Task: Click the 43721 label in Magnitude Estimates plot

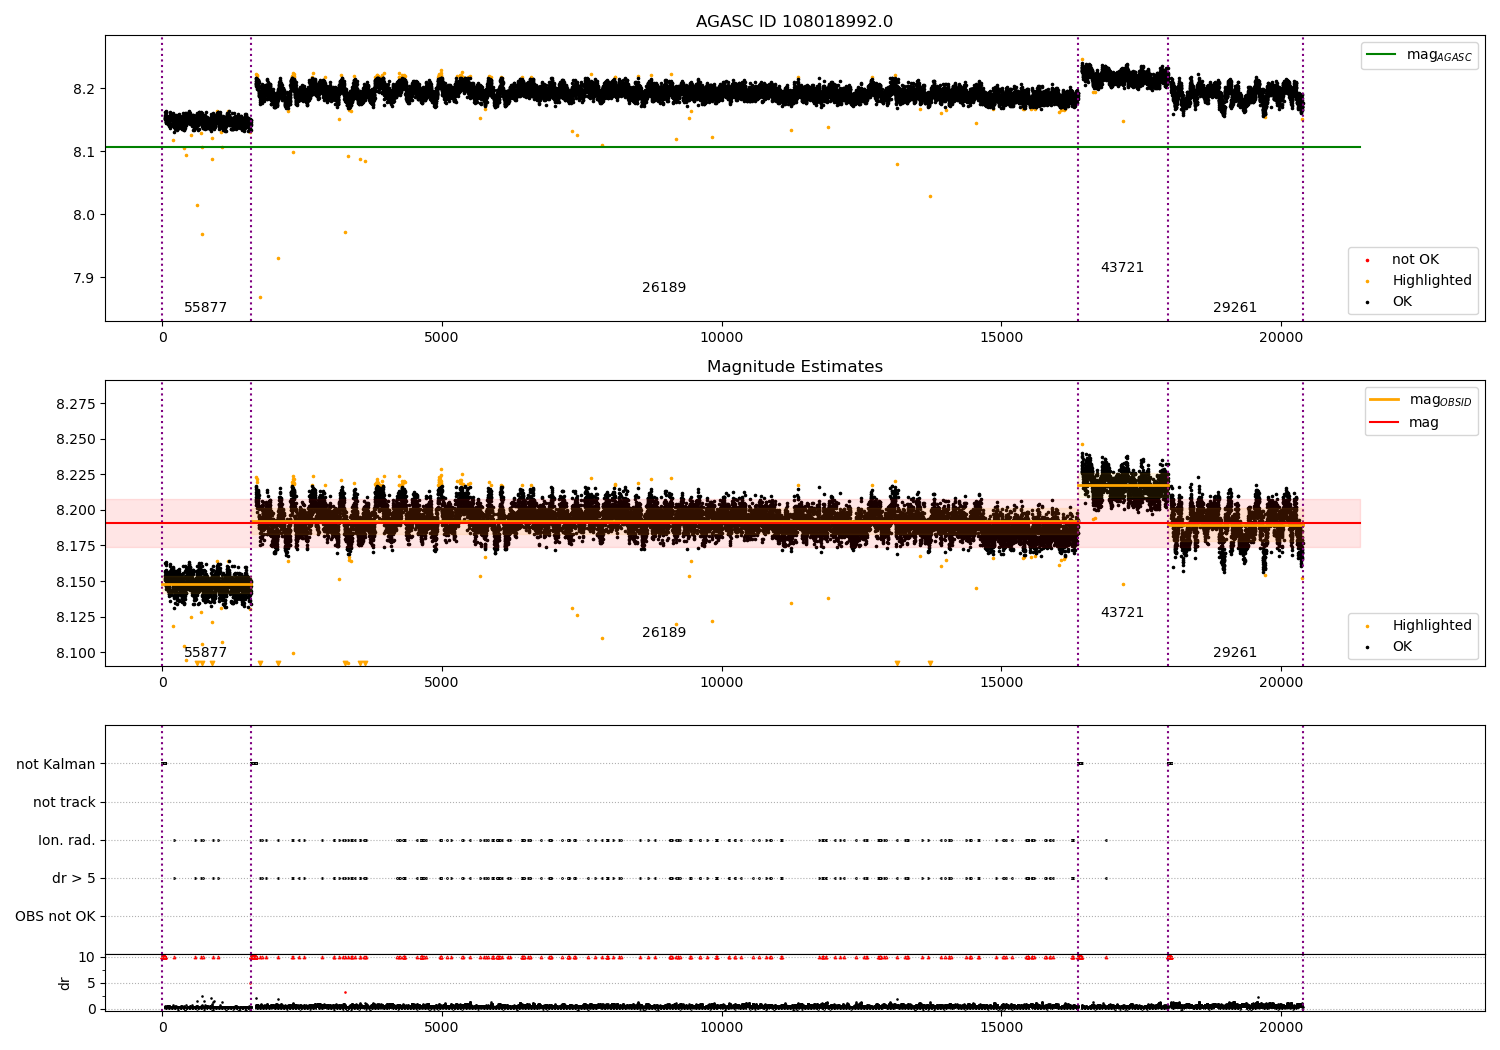Action: [1122, 613]
